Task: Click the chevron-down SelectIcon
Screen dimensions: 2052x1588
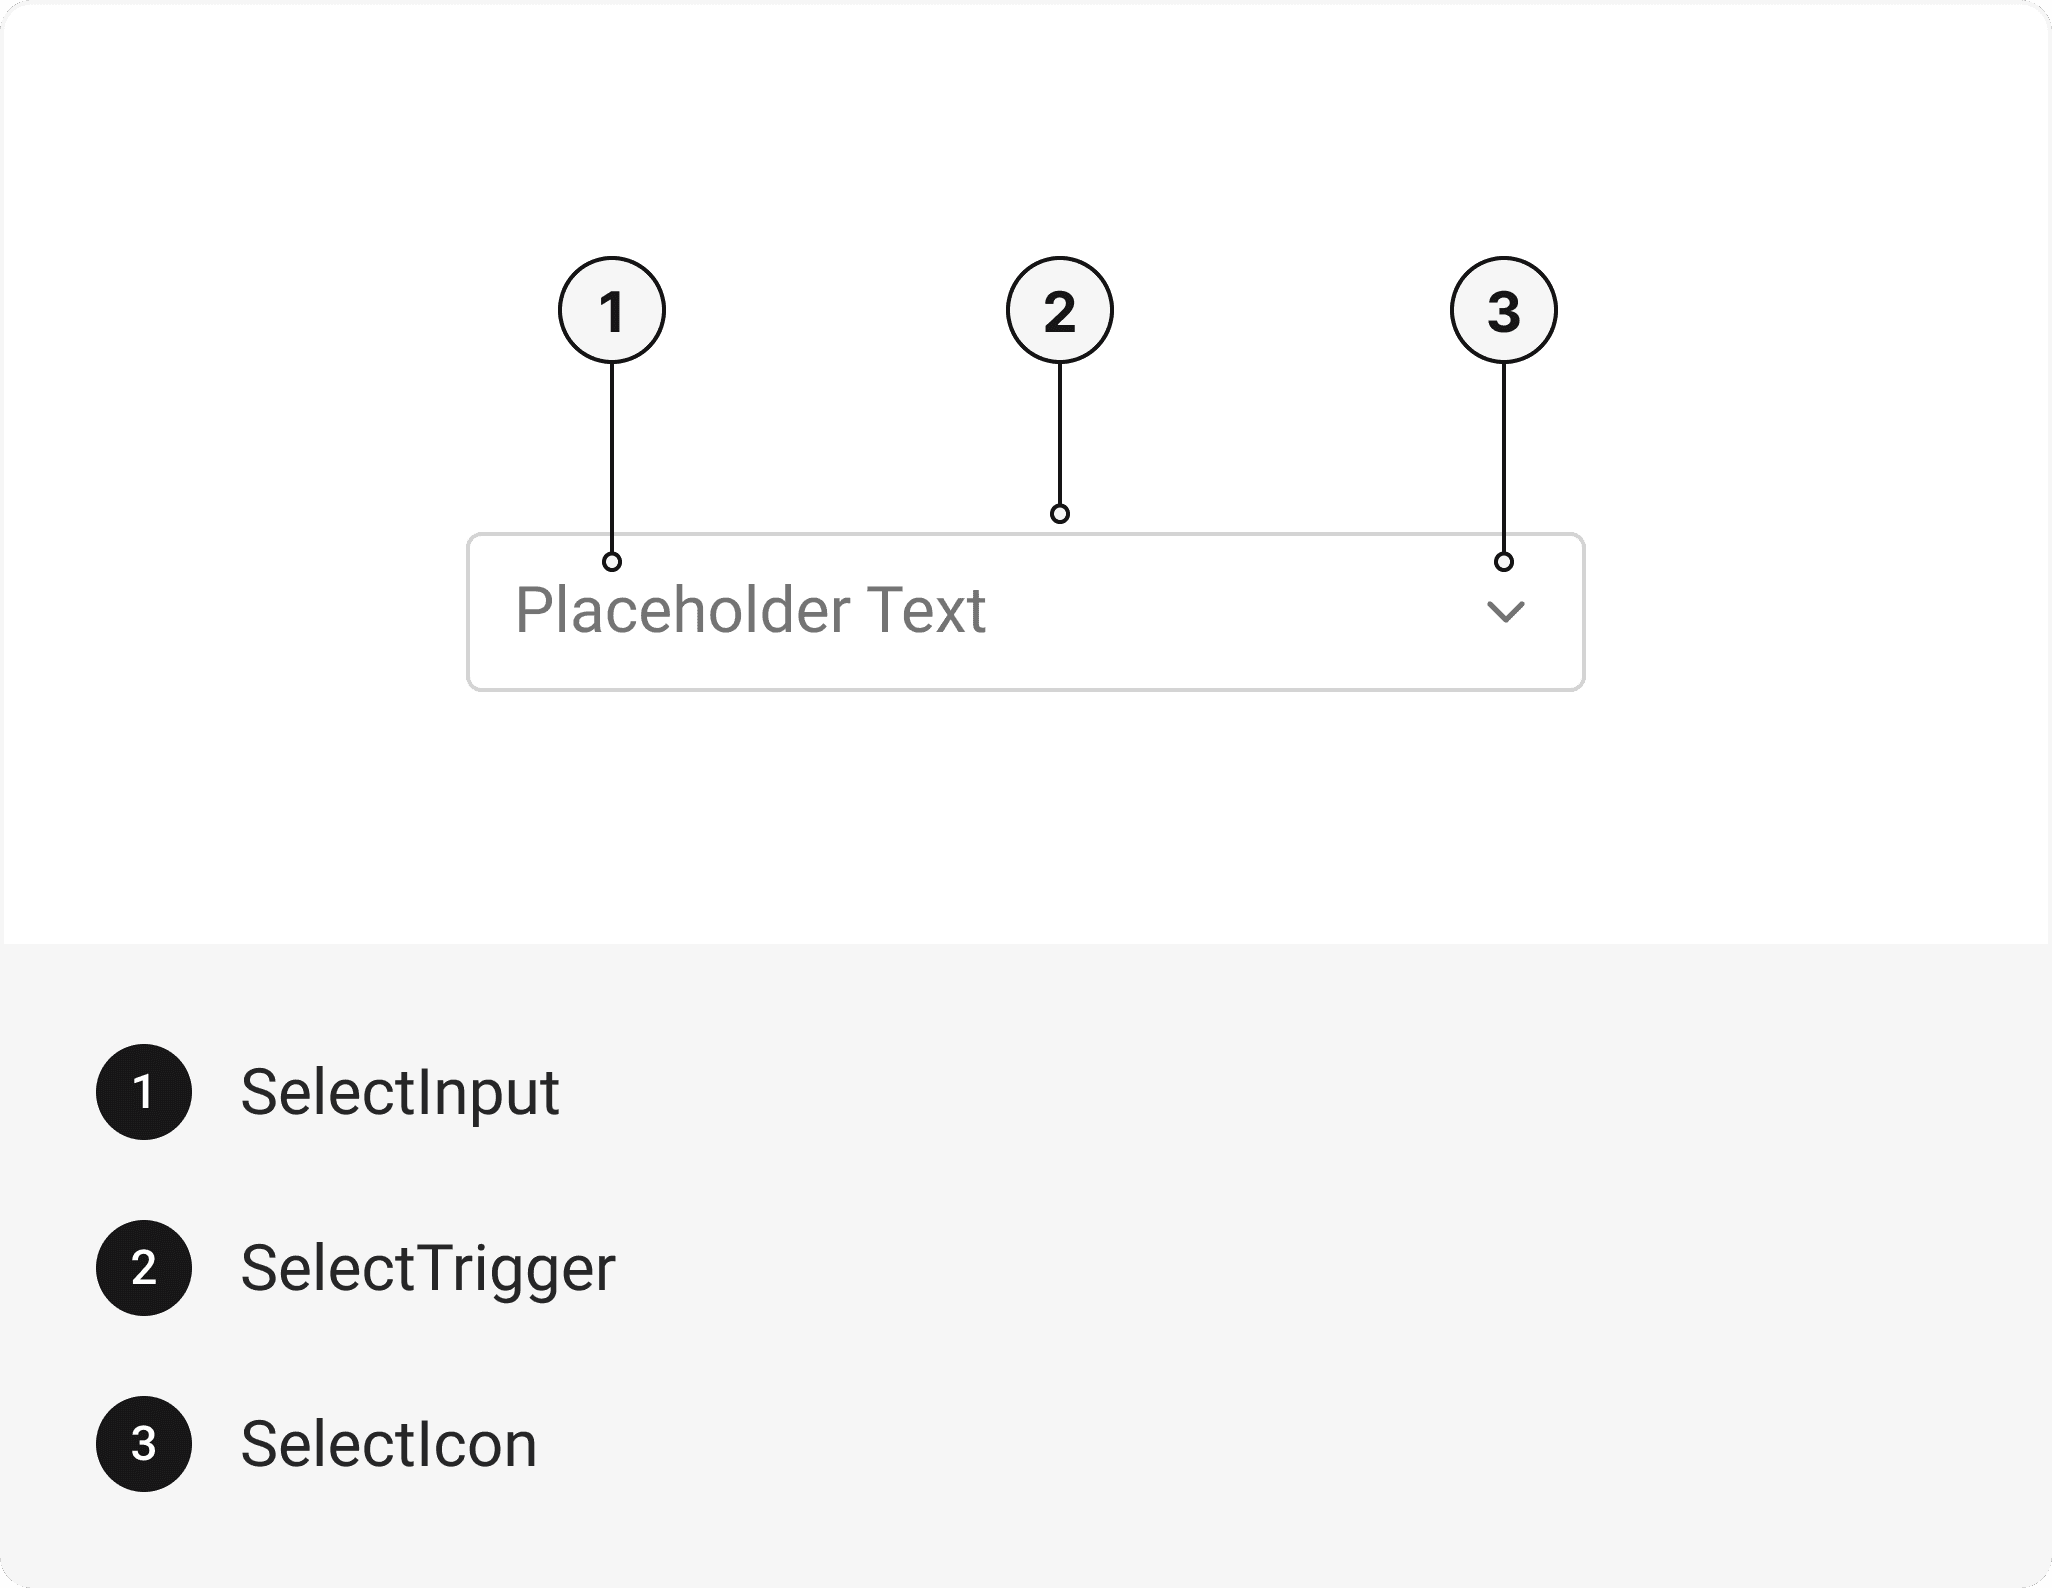Action: click(1505, 611)
